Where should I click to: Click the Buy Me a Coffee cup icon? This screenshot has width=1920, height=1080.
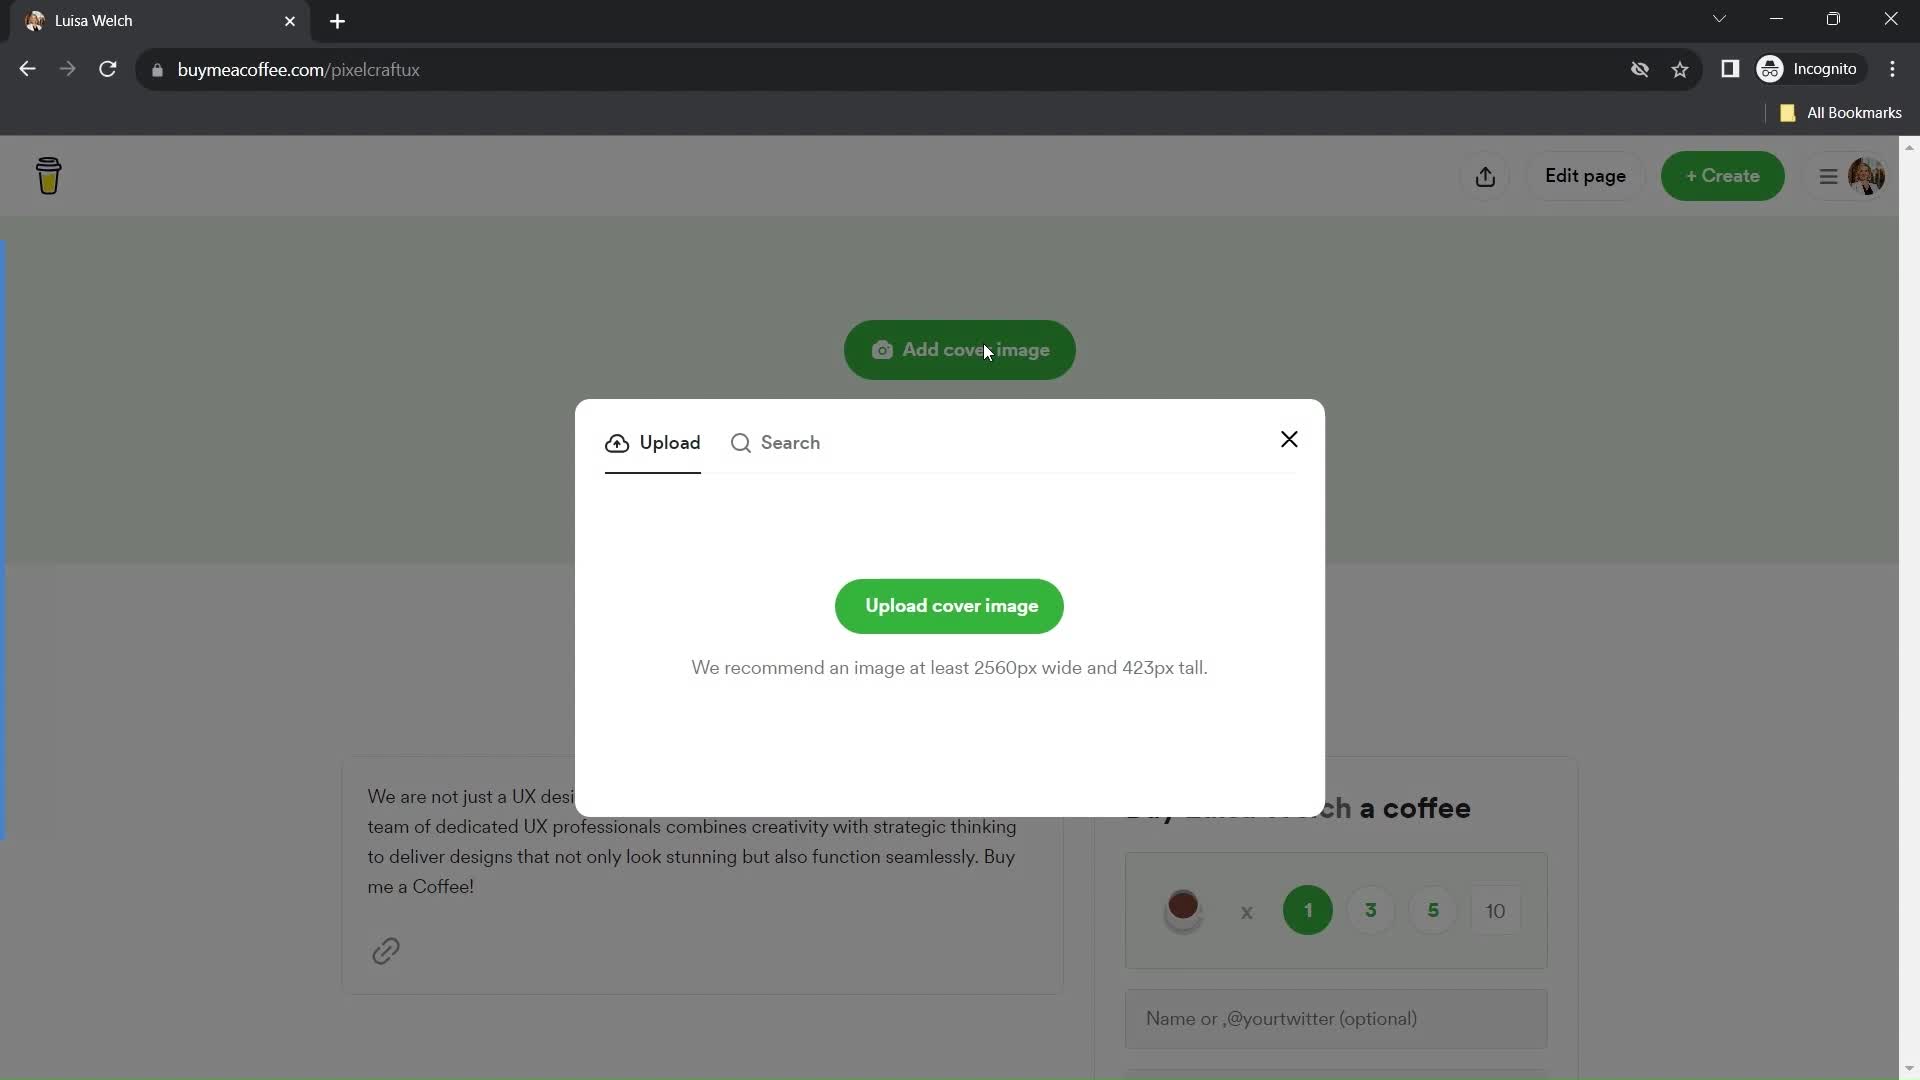(x=47, y=175)
